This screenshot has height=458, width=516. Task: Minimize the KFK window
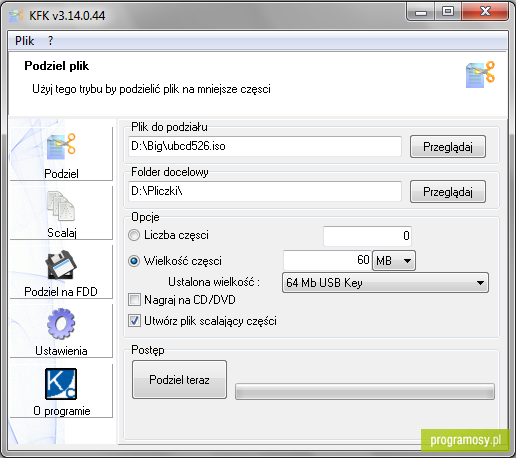click(x=421, y=12)
